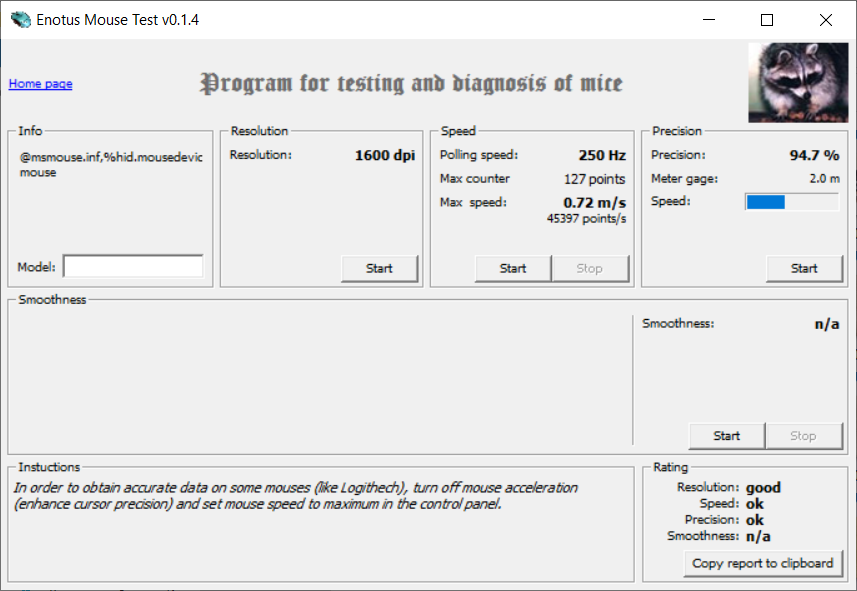Start the Smoothness test

[x=726, y=436]
